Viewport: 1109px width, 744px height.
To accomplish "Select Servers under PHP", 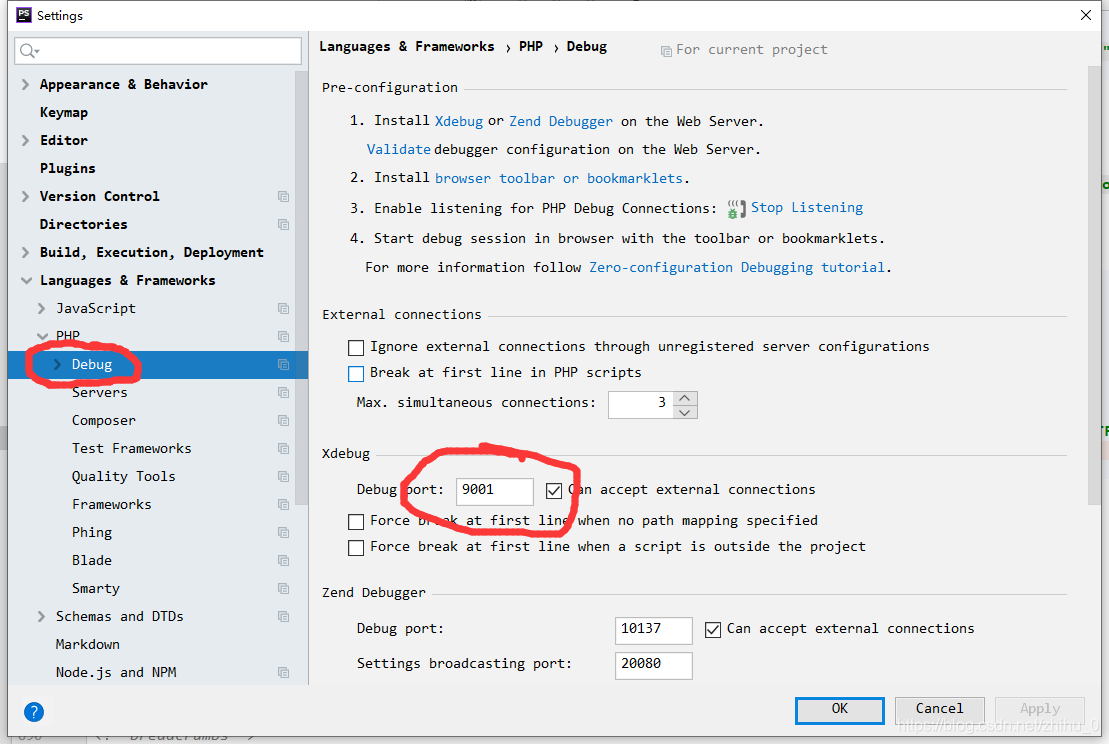I will (x=99, y=393).
